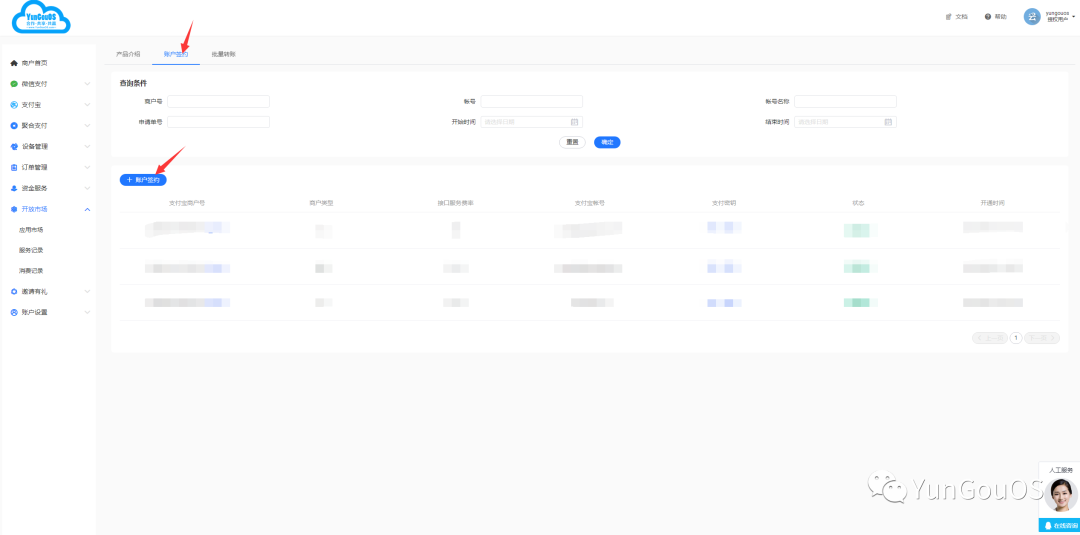The height and width of the screenshot is (535, 1080).
Task: Focus the 商户号 input field
Action: pyautogui.click(x=218, y=101)
